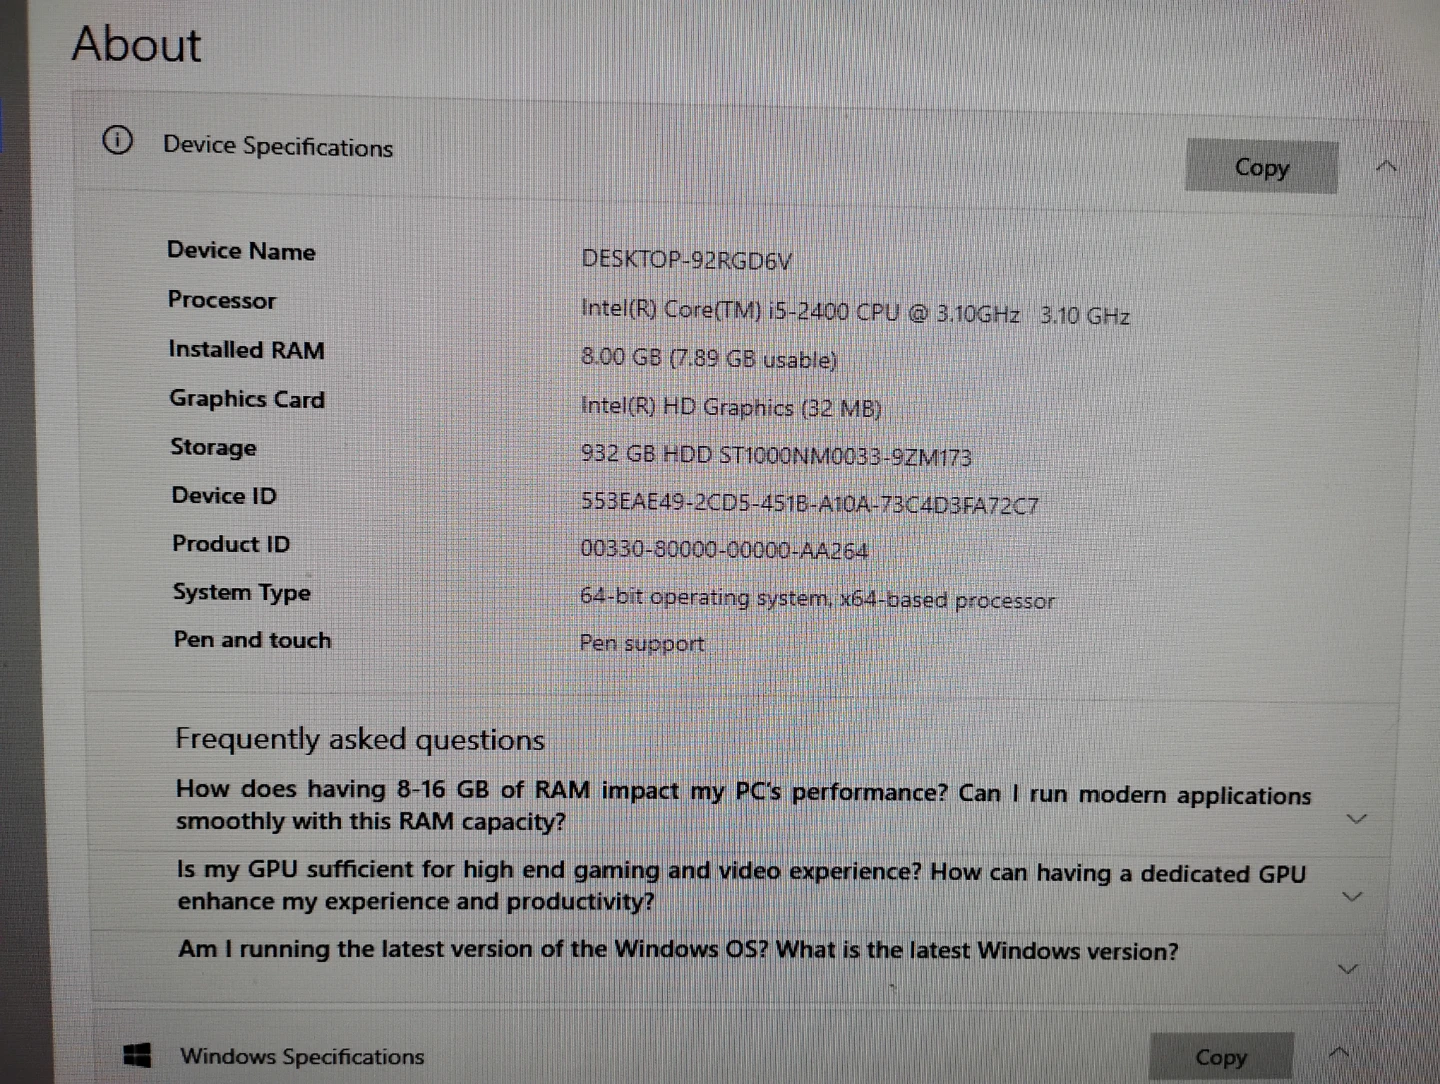Select the processor value Intel Core i5-2400
1440x1084 pixels.
click(x=855, y=312)
